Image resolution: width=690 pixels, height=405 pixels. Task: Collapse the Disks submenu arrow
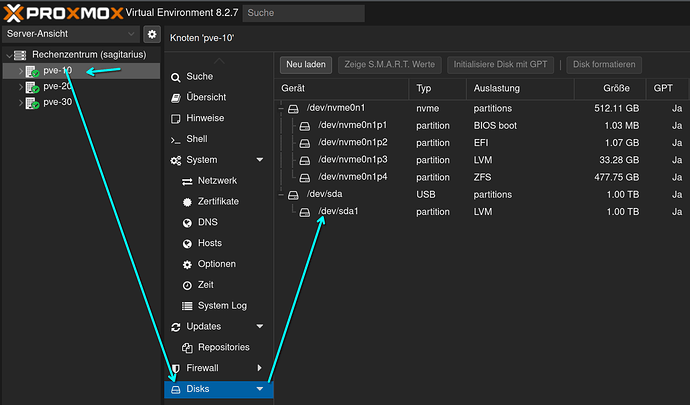(260, 389)
